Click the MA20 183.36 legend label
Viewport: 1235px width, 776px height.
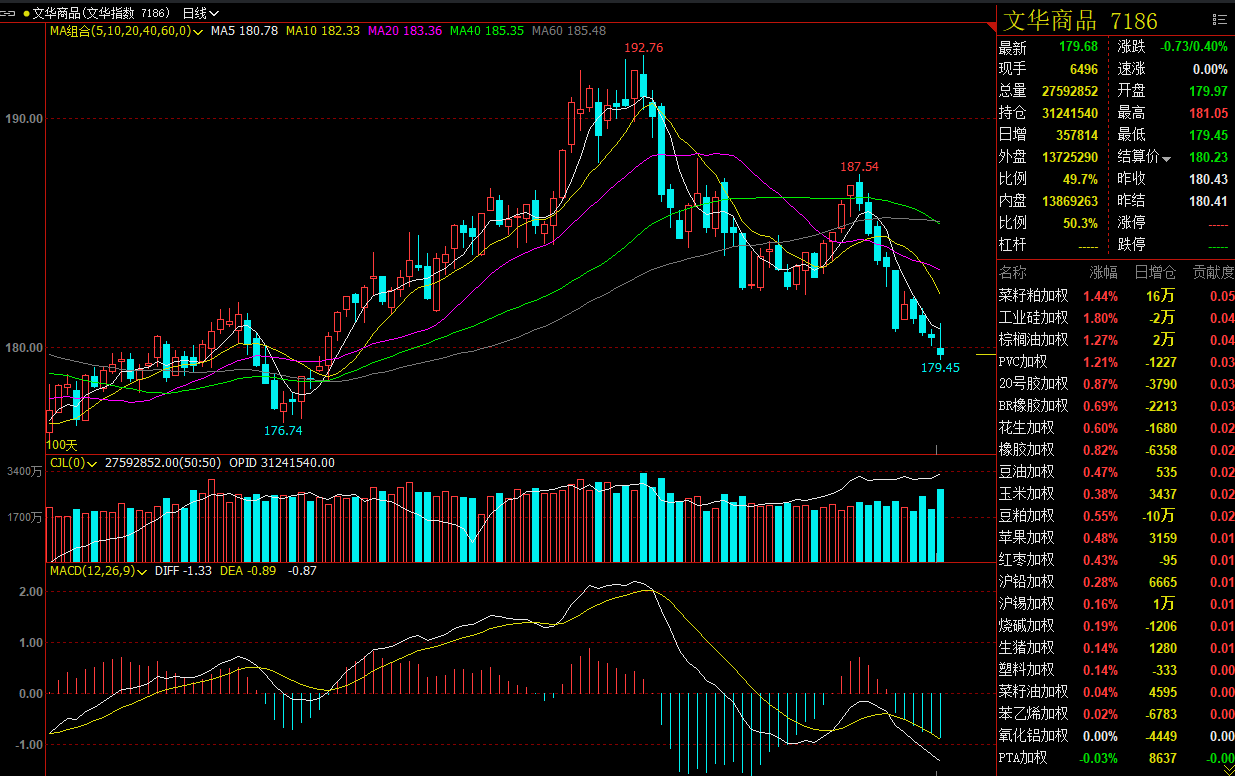[405, 31]
